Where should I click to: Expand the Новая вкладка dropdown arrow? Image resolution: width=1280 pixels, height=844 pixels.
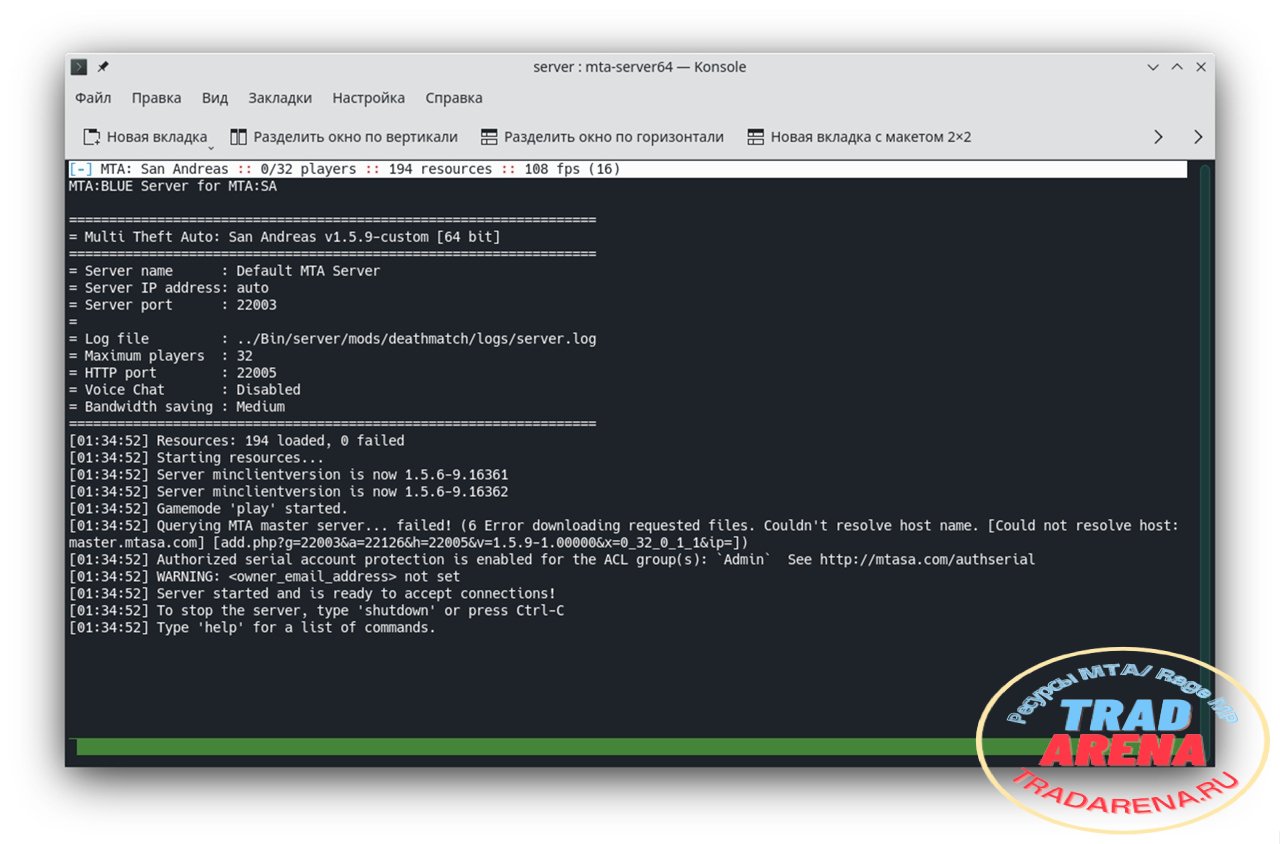coord(211,146)
